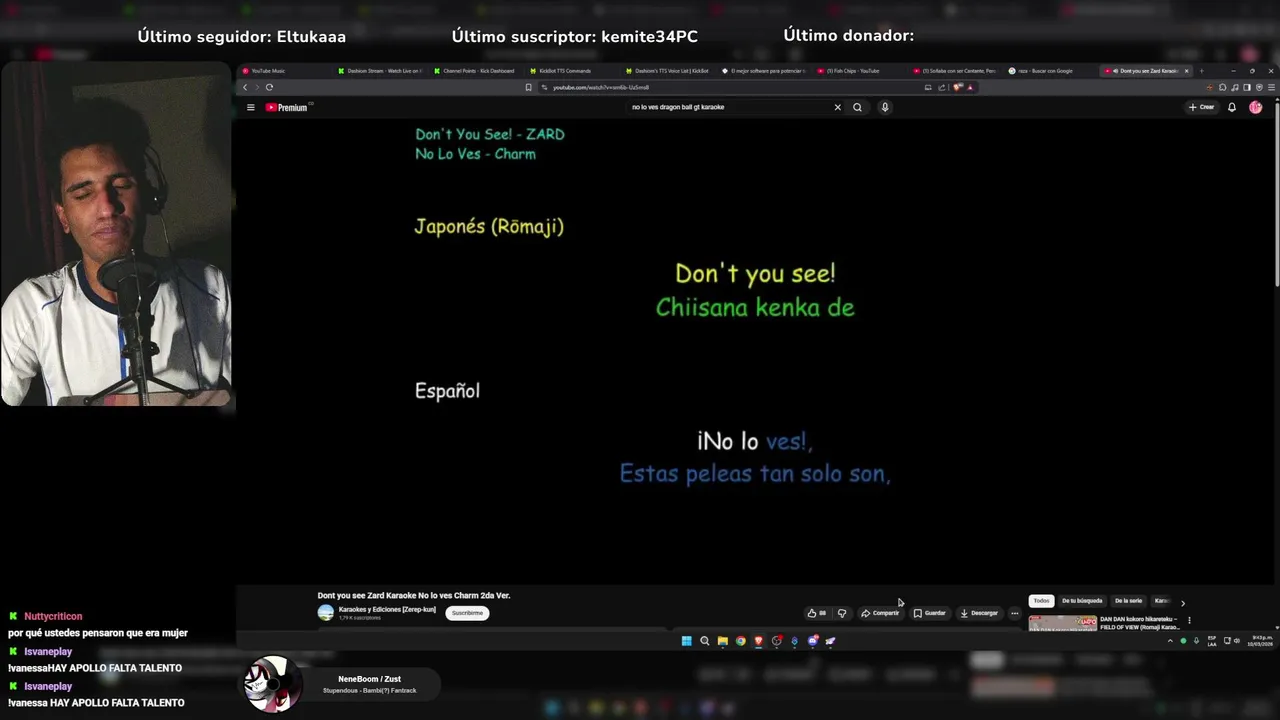This screenshot has height=720, width=1280.
Task: Click the ESP LAA language indicator
Action: tap(1212, 641)
